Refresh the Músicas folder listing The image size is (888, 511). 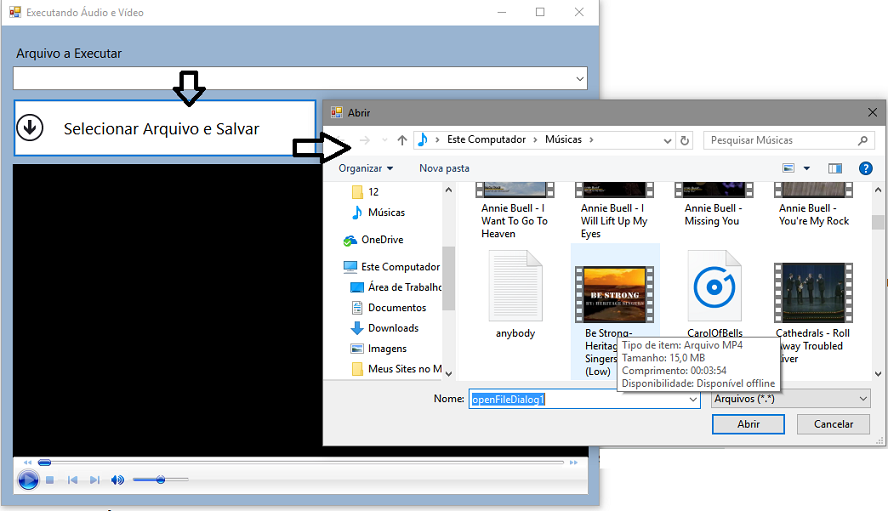[685, 140]
